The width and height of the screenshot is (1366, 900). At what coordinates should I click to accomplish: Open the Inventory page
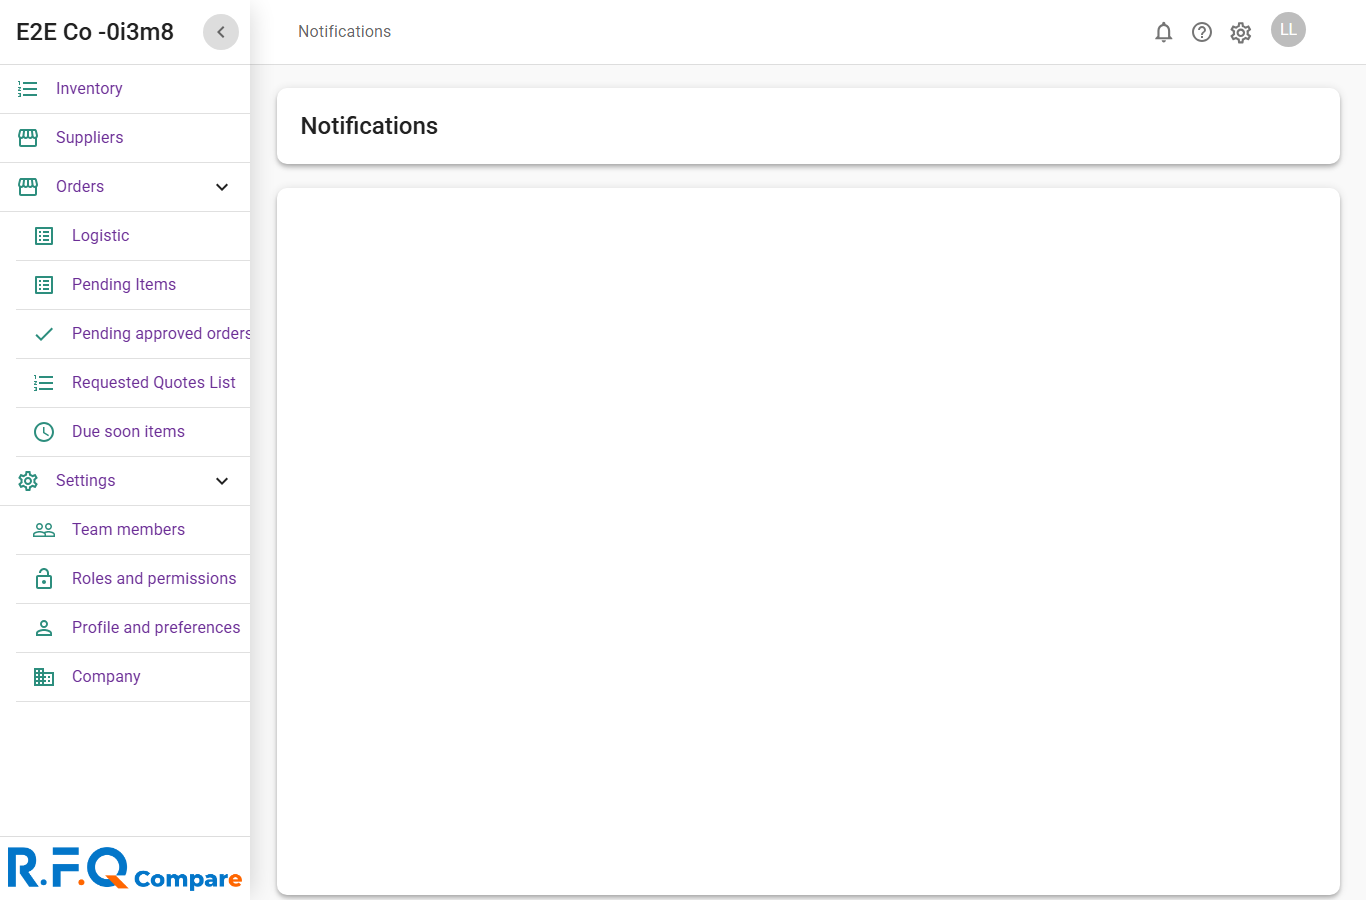point(125,89)
